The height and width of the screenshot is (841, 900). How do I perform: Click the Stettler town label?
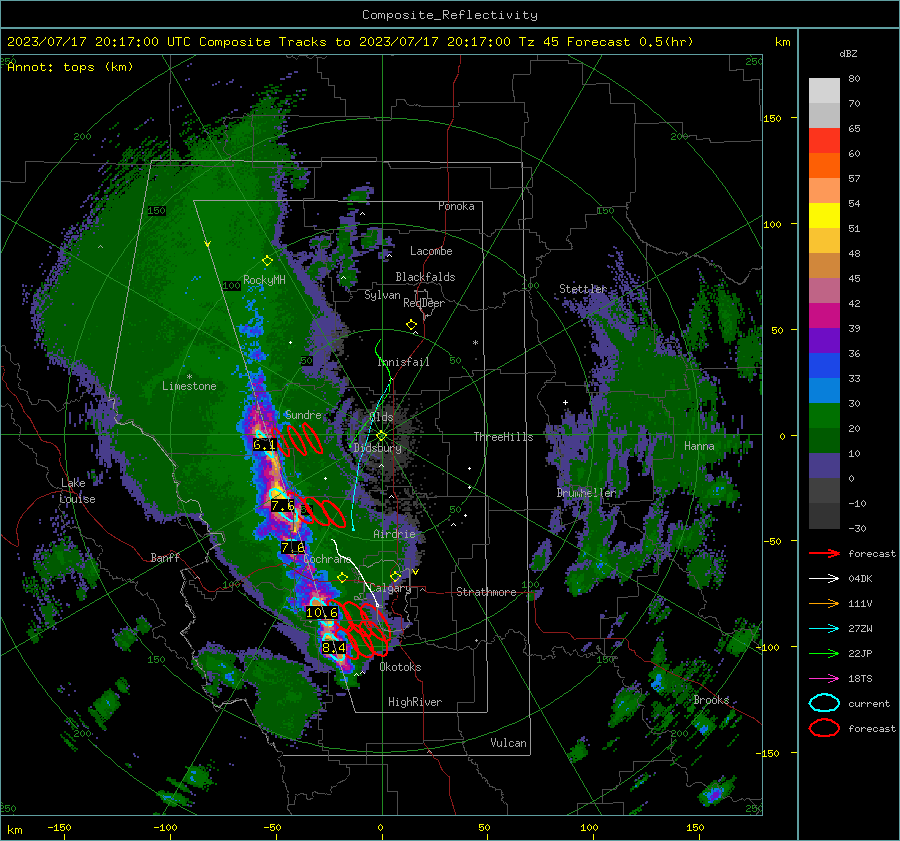click(x=583, y=289)
